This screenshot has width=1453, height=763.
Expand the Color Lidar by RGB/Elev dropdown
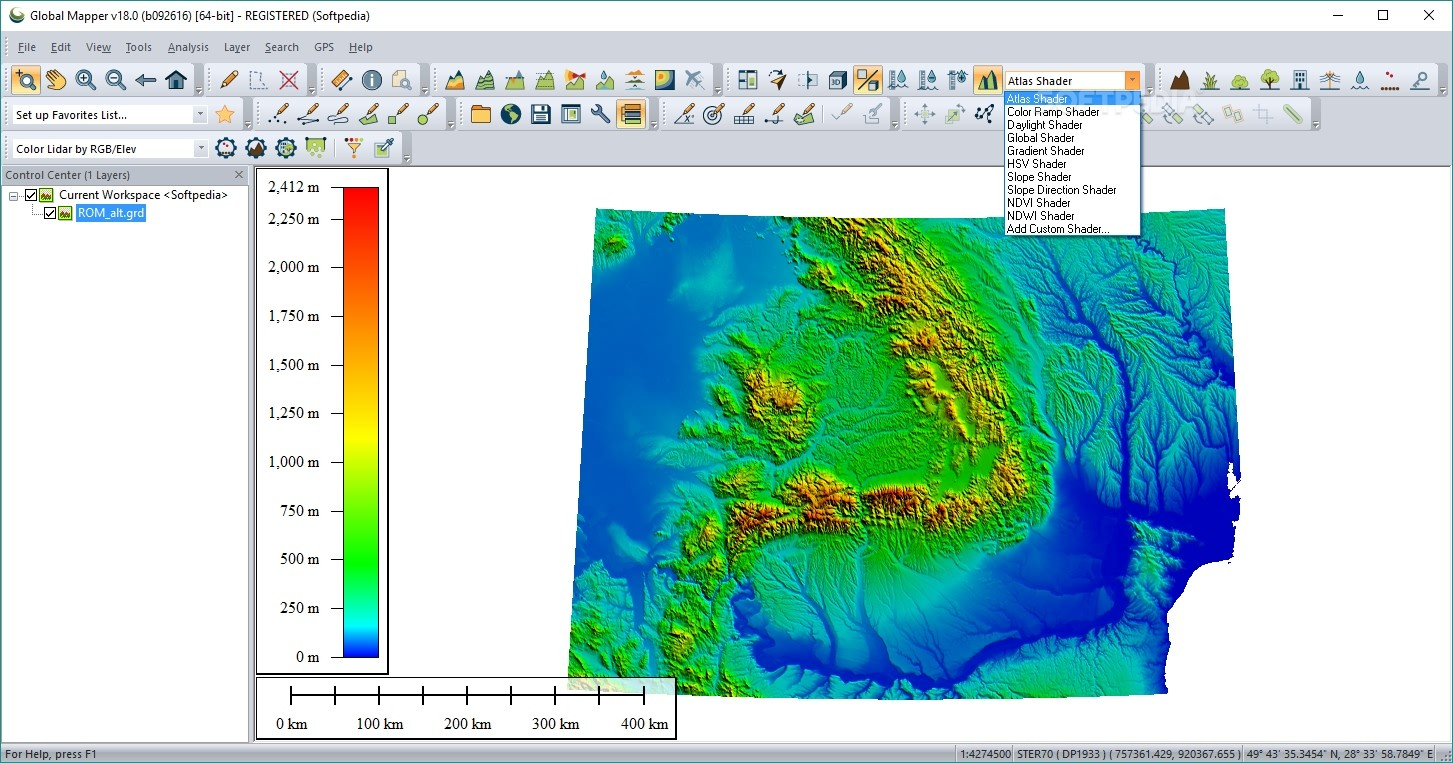200,149
